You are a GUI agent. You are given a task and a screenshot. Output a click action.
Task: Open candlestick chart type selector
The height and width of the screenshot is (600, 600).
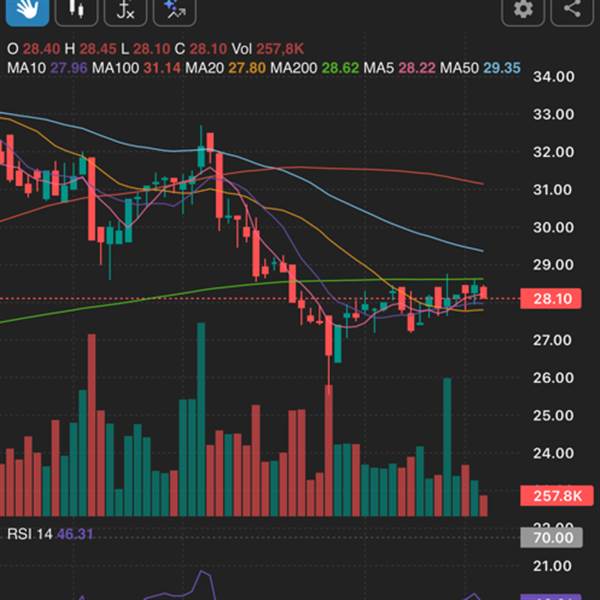tap(77, 11)
